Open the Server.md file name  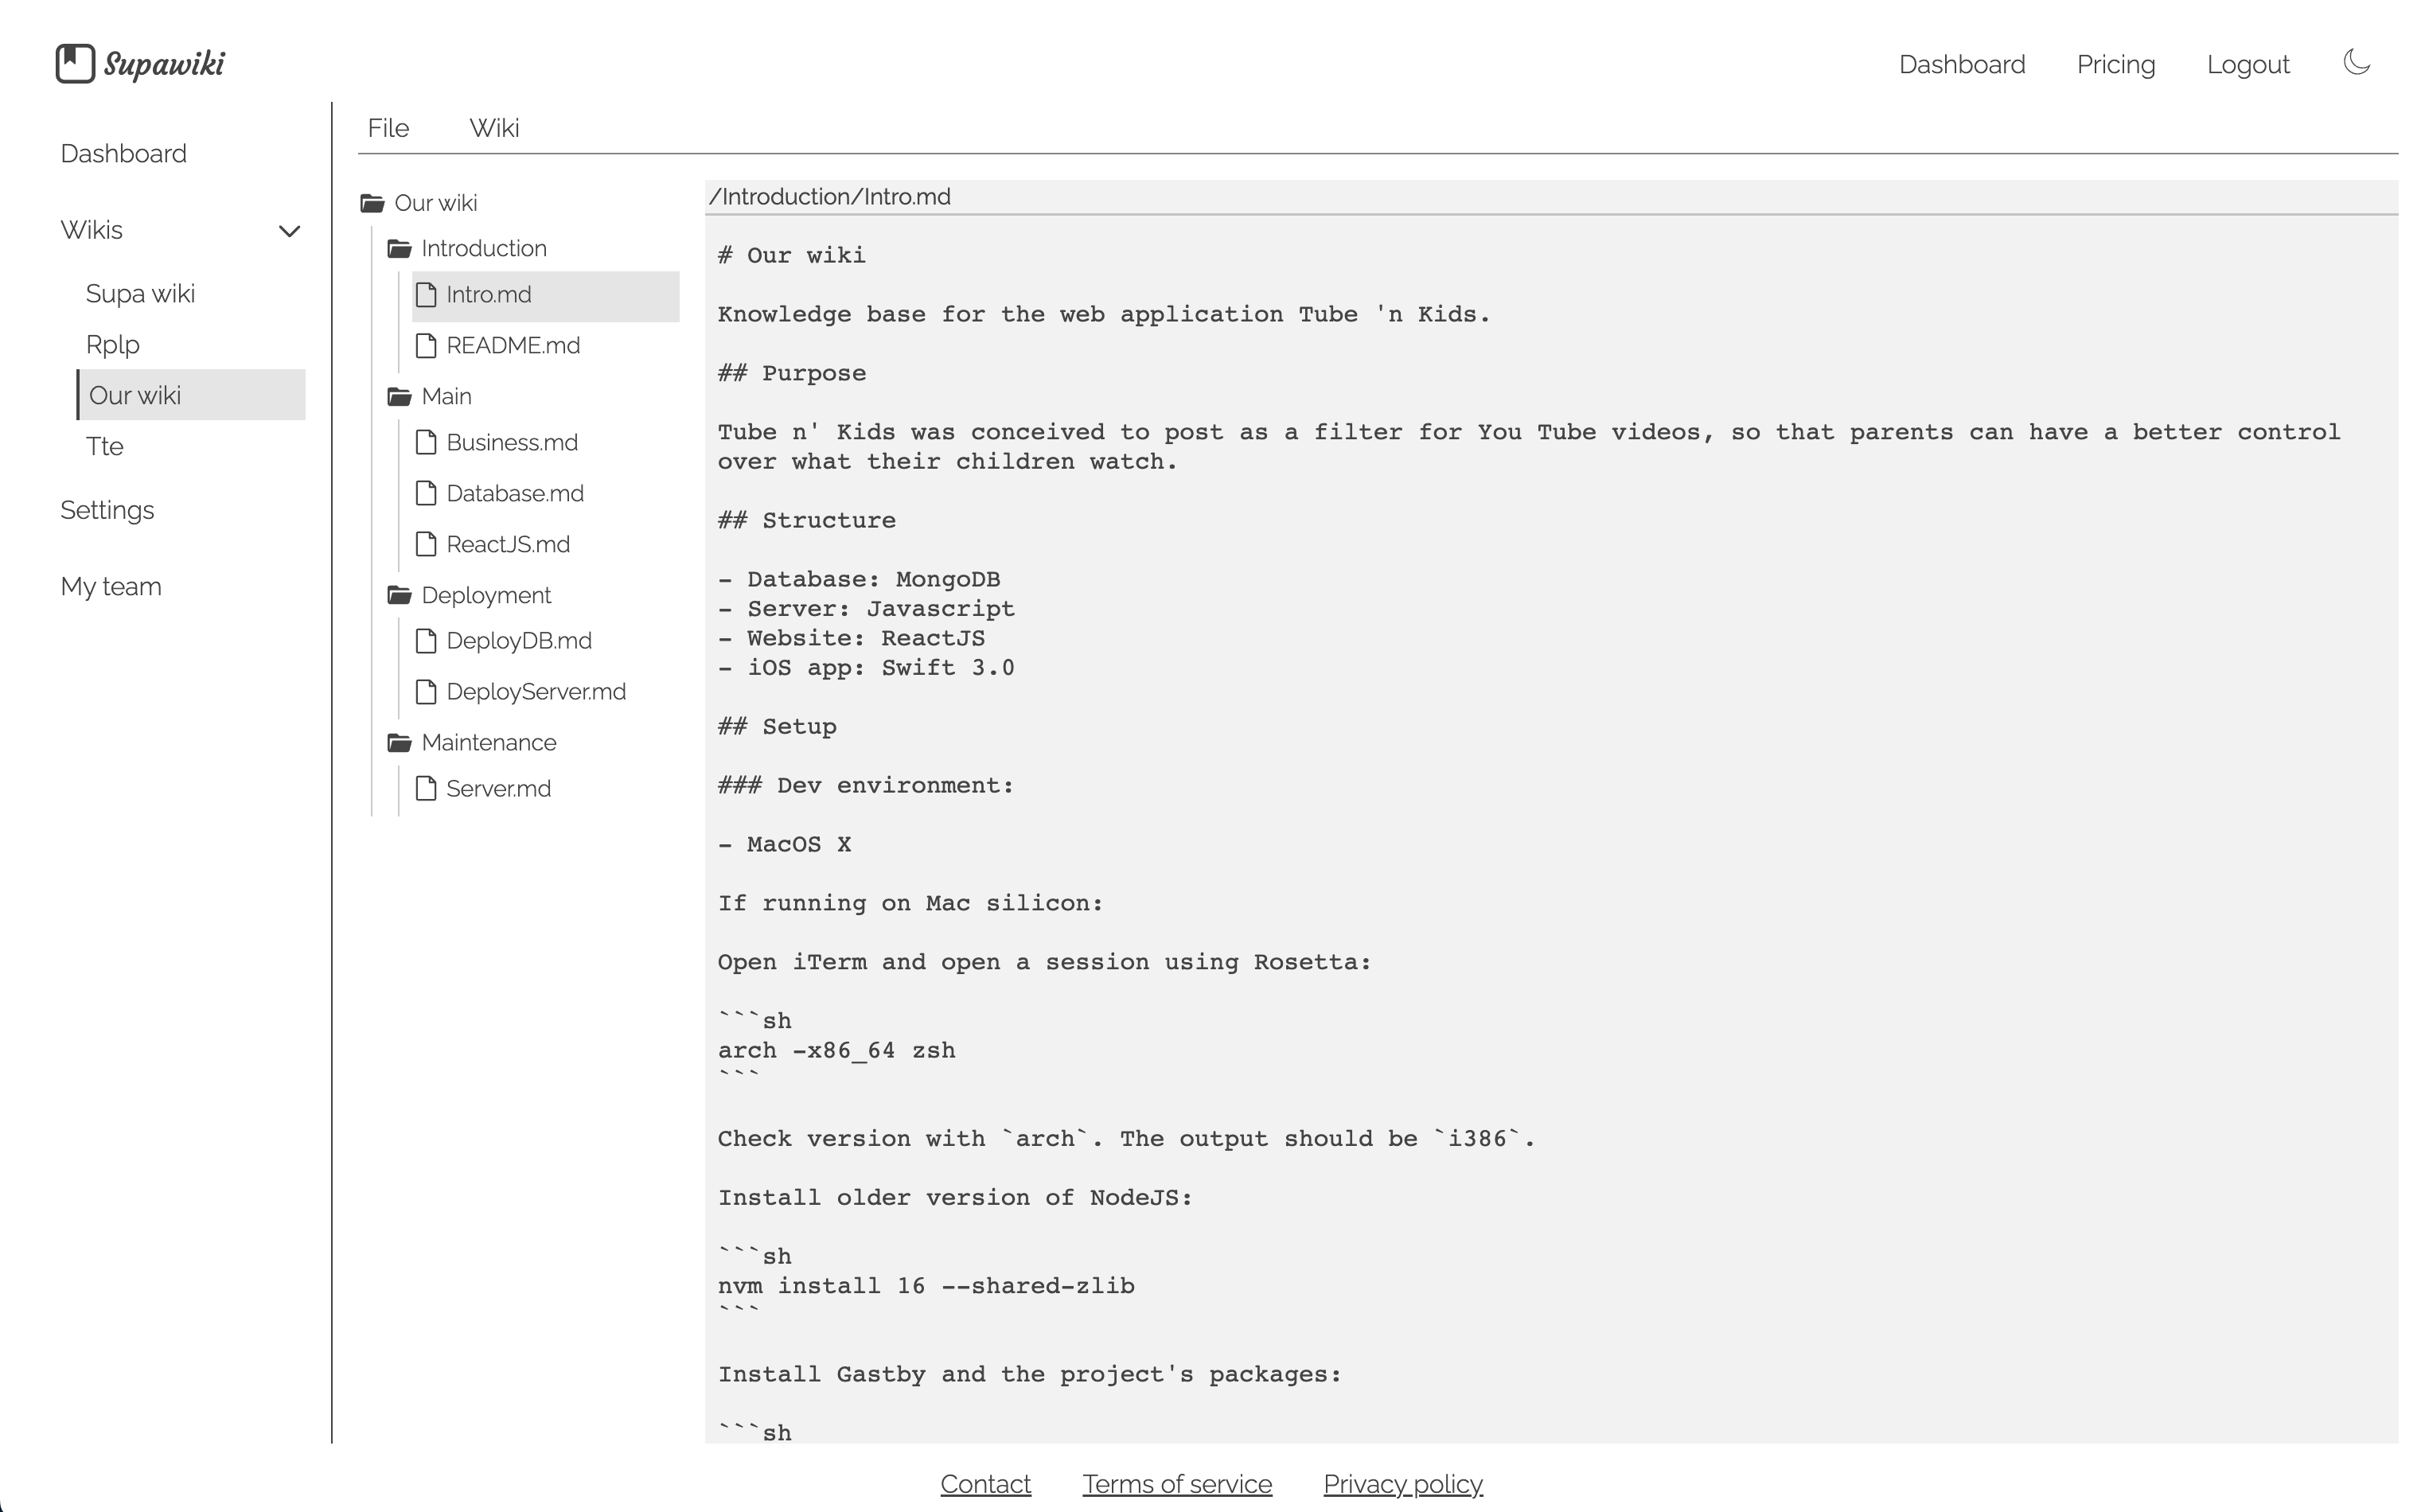498,789
